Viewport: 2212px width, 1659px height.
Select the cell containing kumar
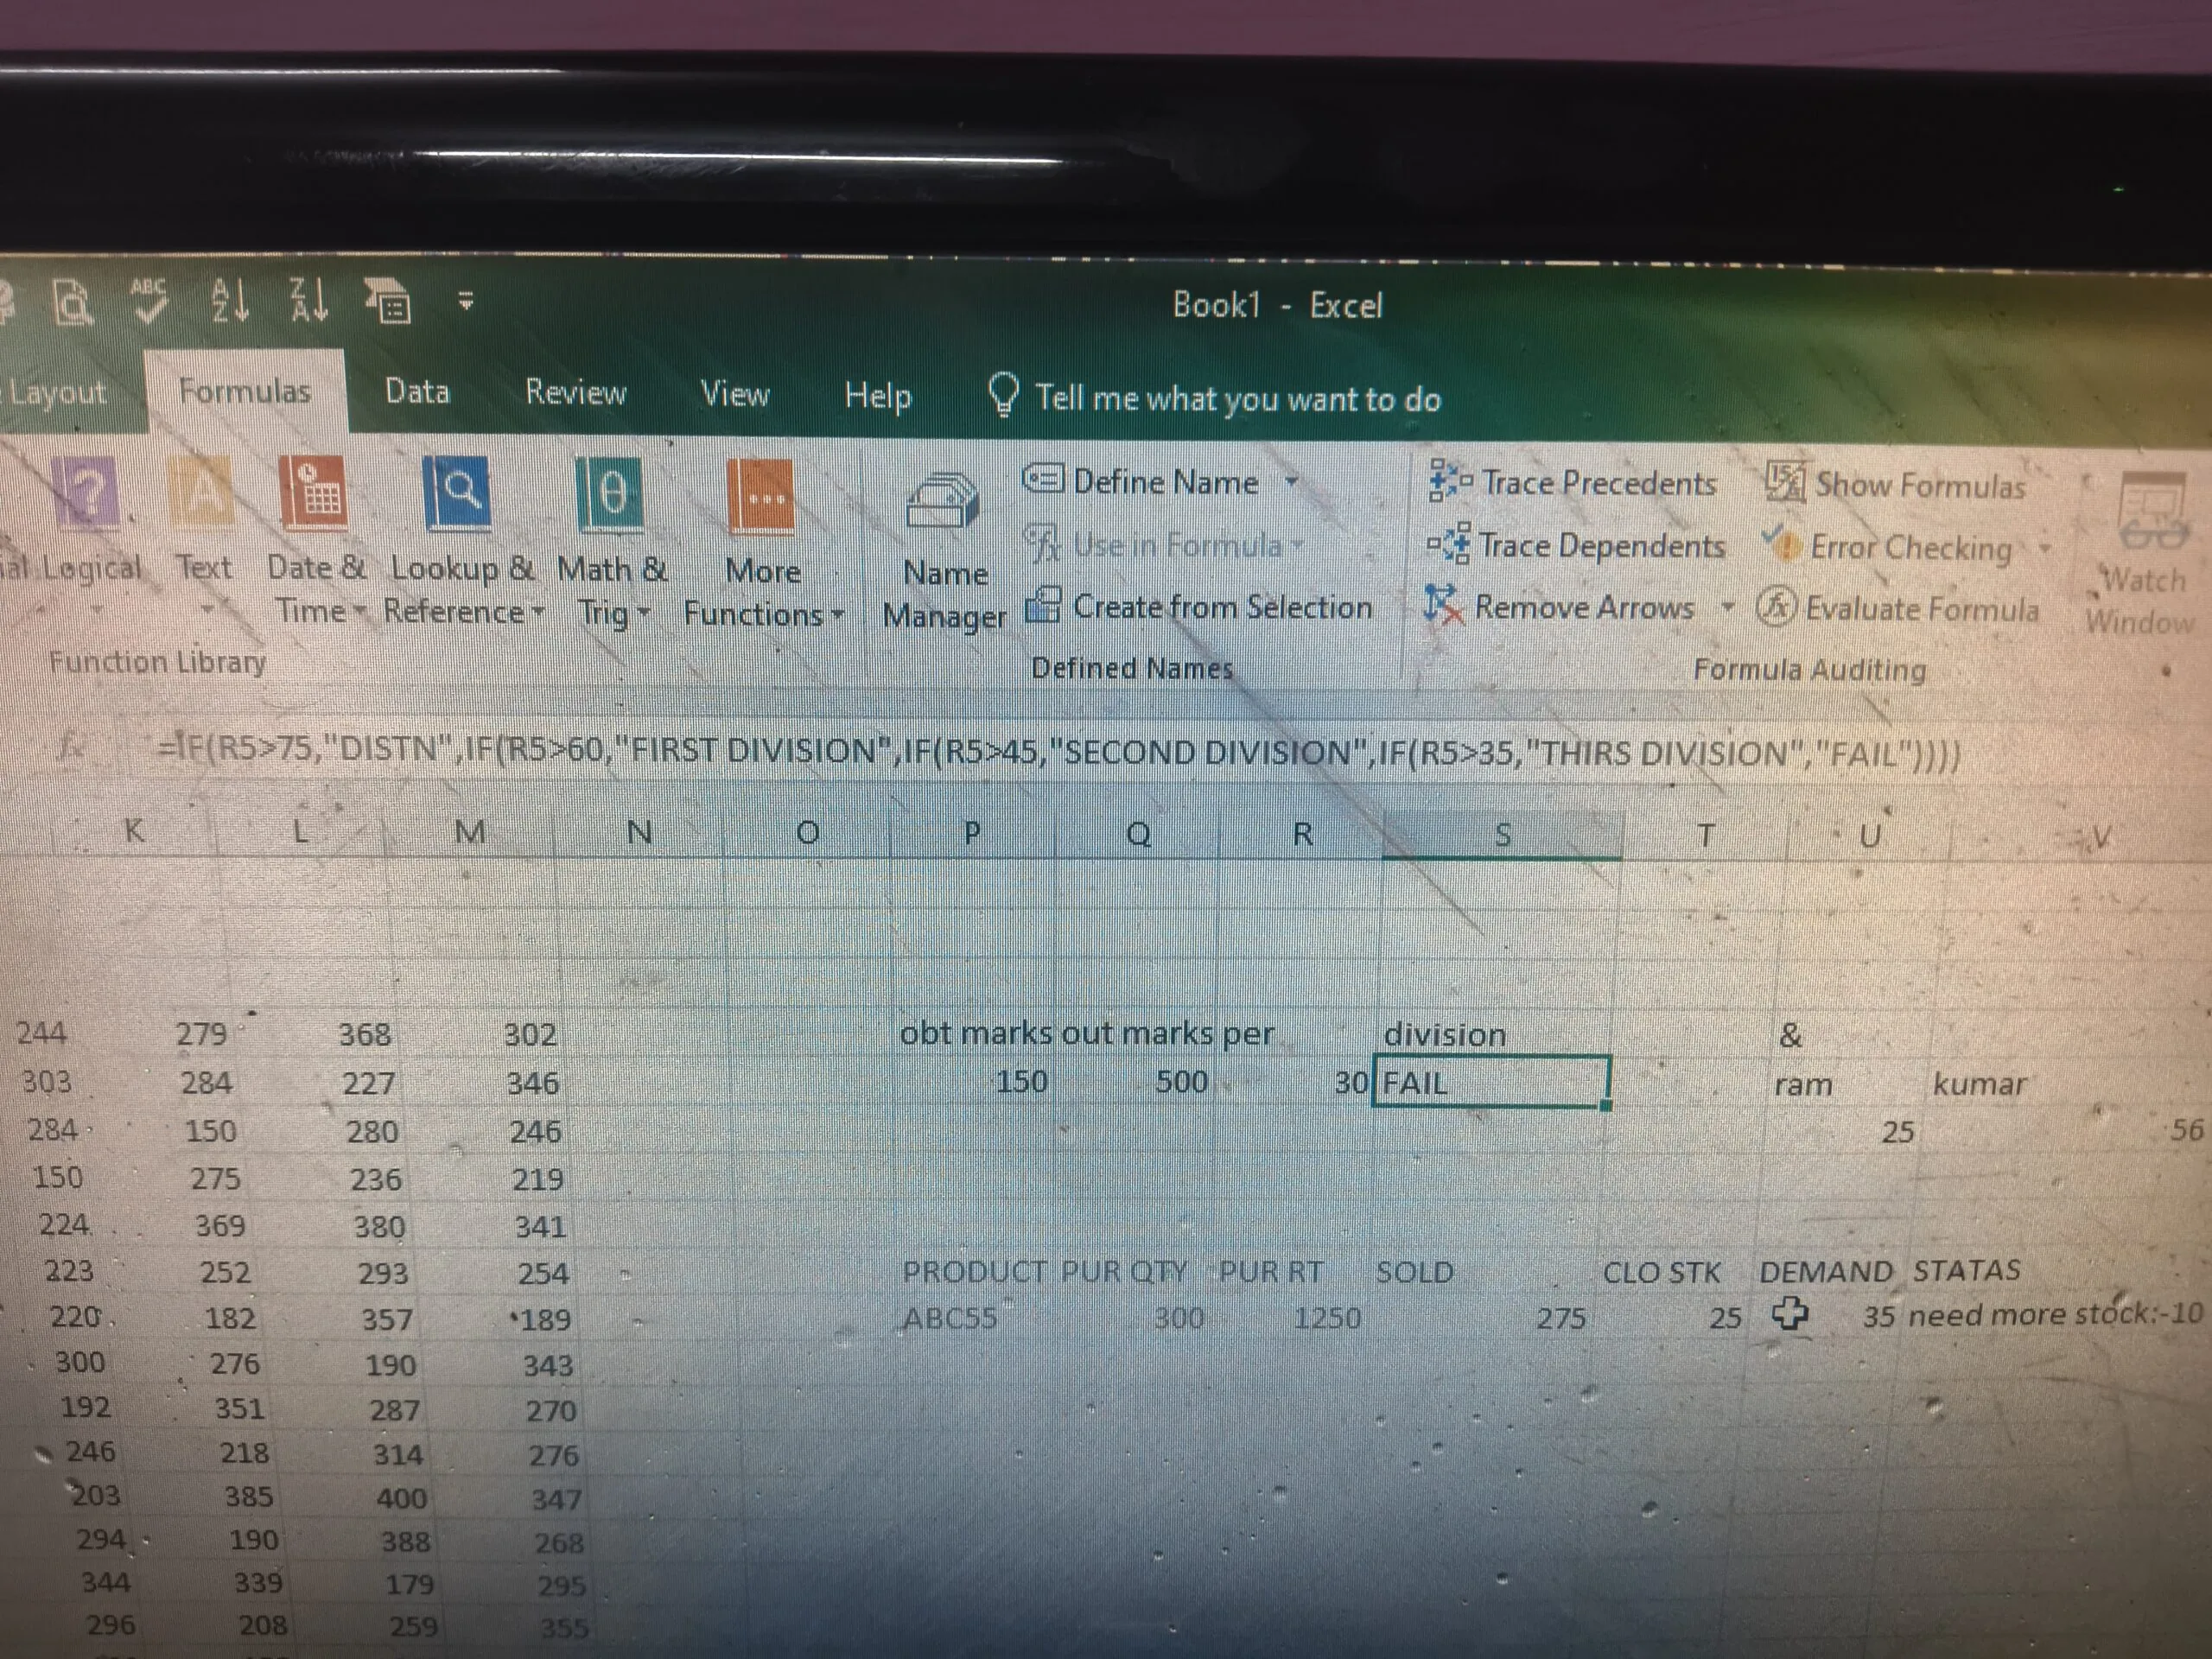[x=1979, y=1084]
